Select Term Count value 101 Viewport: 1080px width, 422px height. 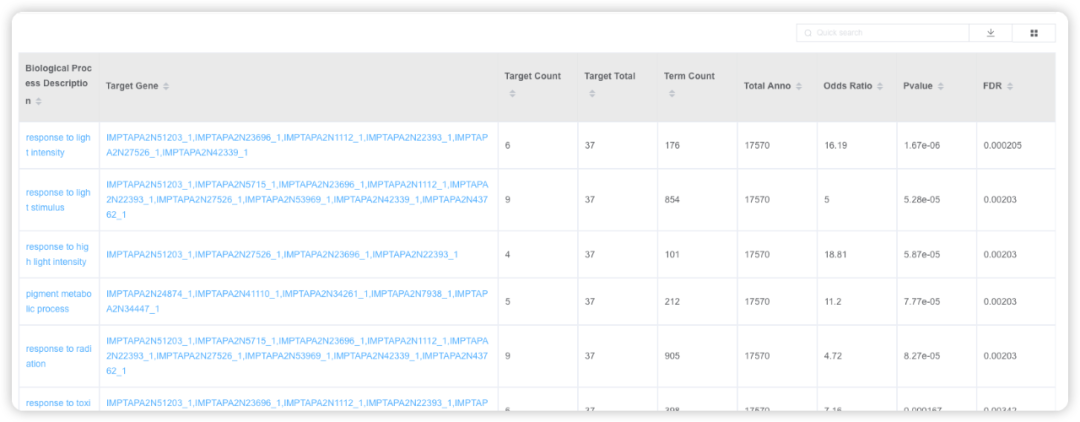[672, 255]
